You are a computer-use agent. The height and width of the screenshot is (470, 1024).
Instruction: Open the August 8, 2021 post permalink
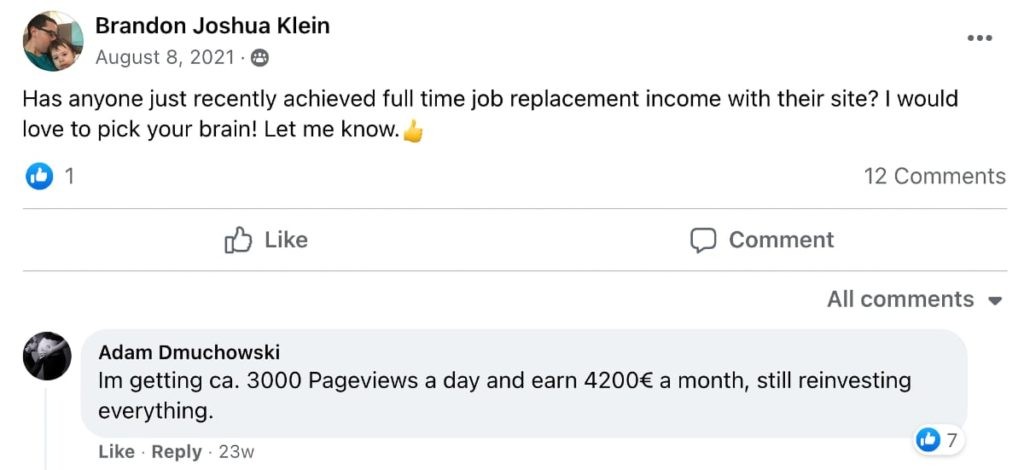(165, 58)
